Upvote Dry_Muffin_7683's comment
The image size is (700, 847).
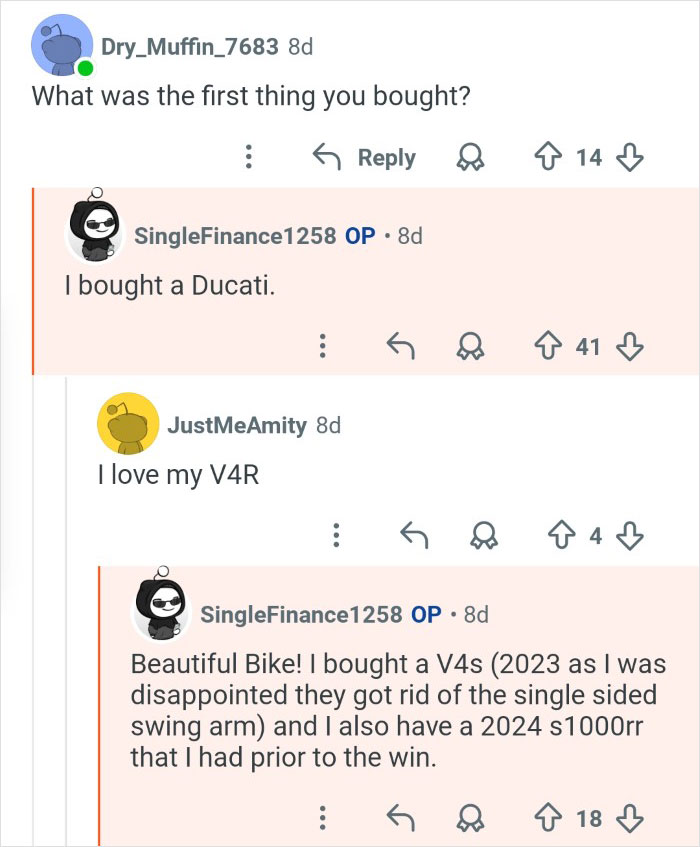547,157
